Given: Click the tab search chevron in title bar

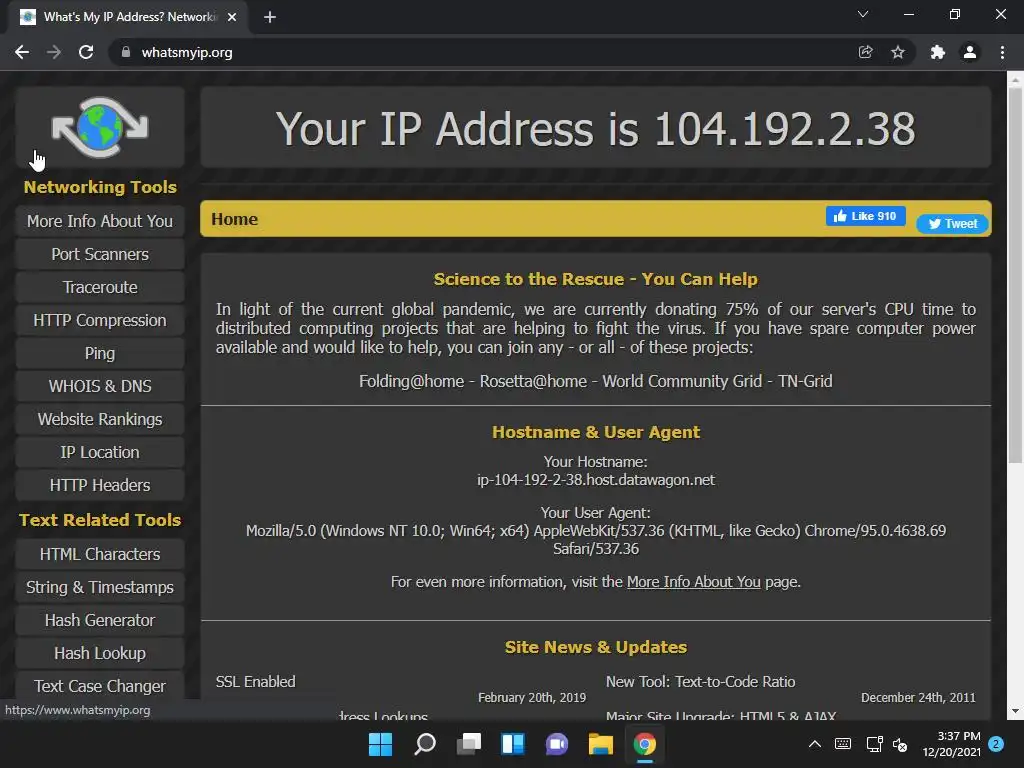Looking at the screenshot, I should click(x=863, y=14).
